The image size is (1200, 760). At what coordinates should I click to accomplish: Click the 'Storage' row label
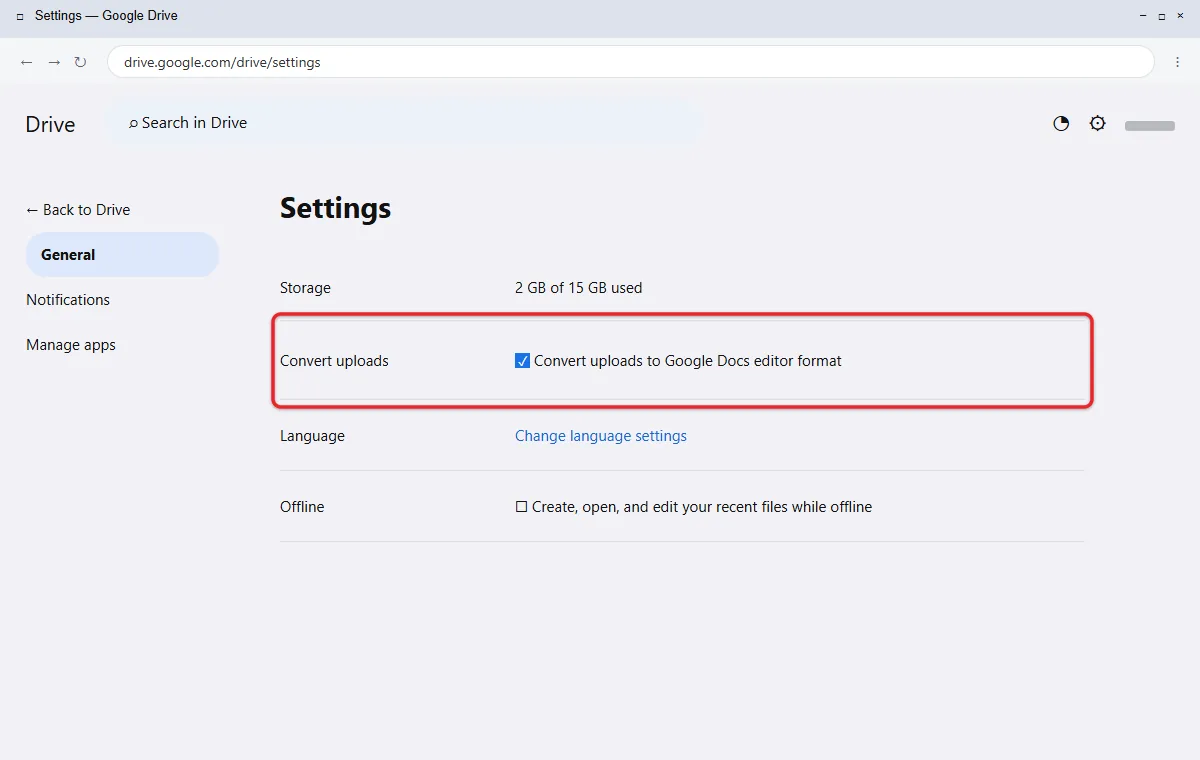[305, 288]
